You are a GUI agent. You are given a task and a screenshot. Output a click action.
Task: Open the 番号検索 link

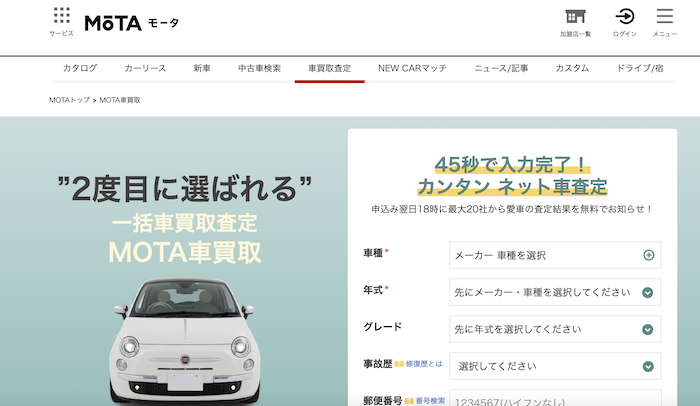(x=430, y=401)
